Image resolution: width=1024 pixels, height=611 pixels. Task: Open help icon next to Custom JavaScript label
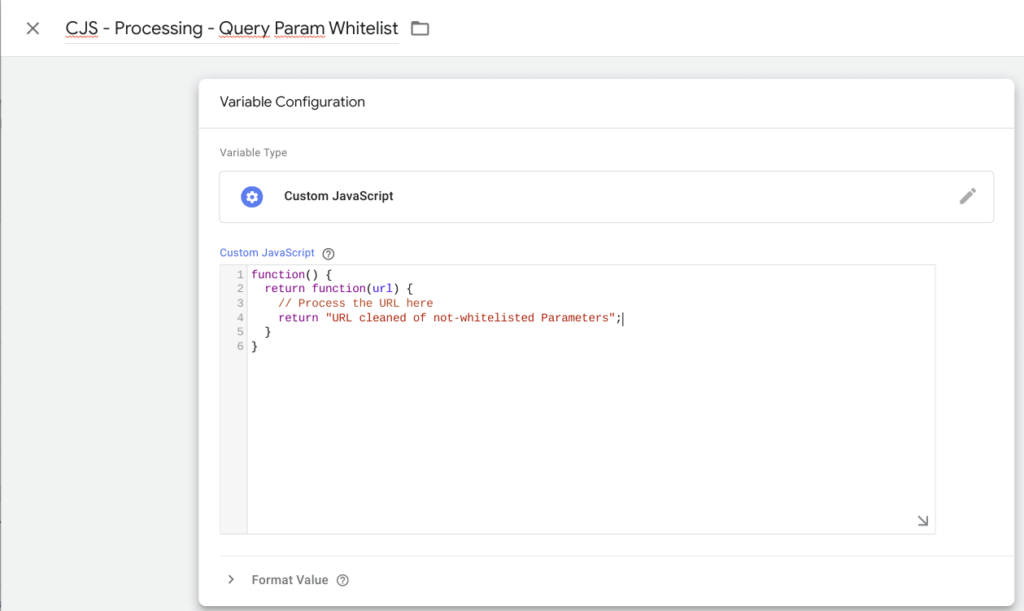[328, 254]
